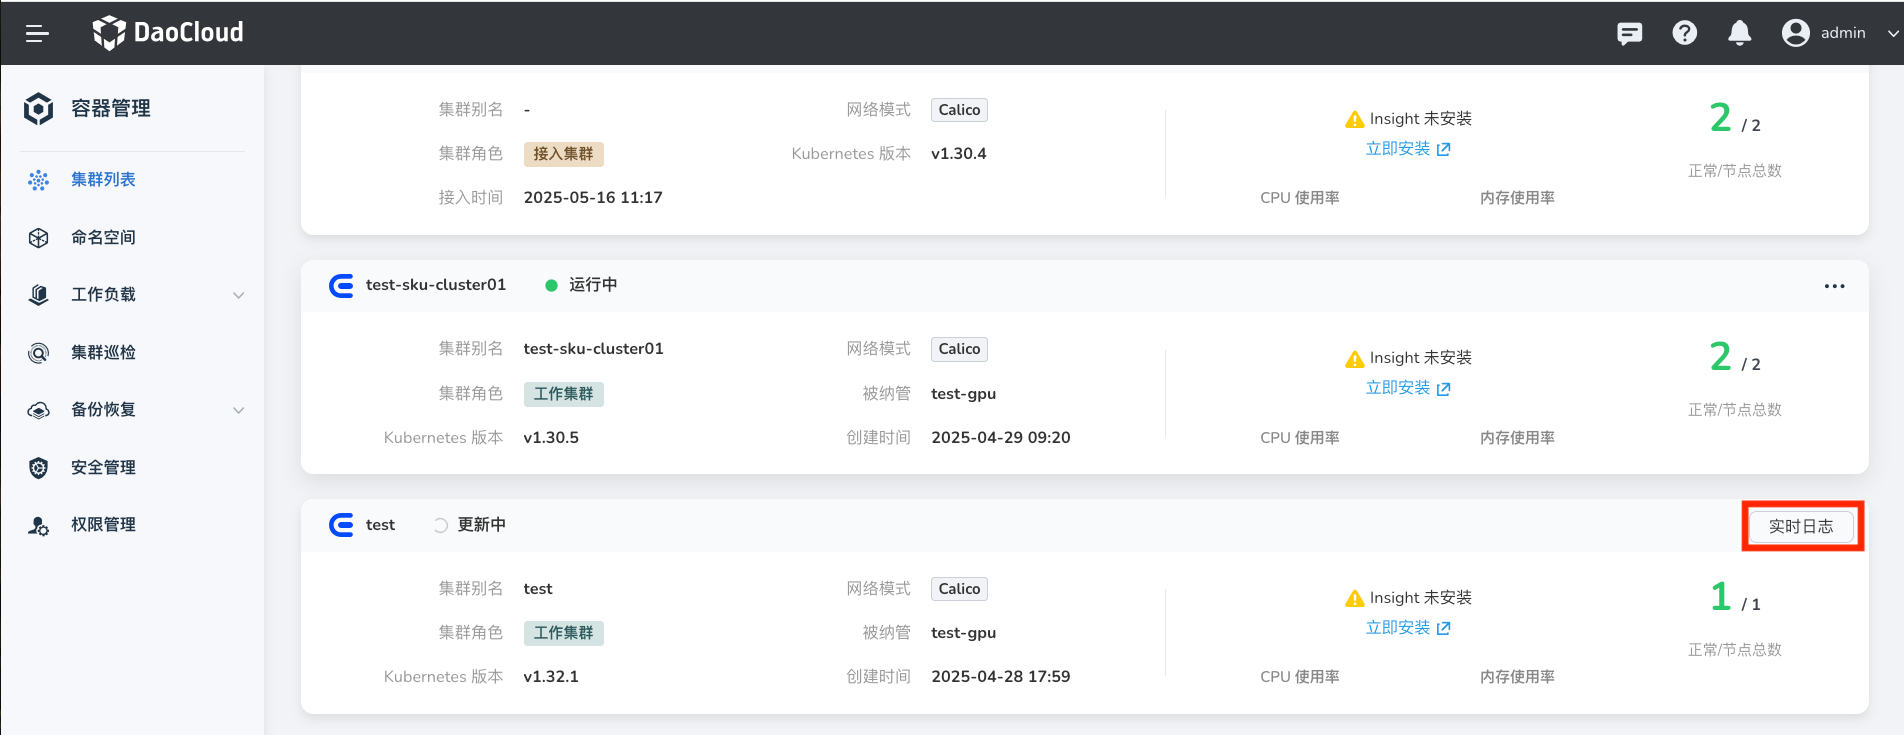
Task: Collapse the sidebar with the hamburger icon
Action: pyautogui.click(x=37, y=33)
